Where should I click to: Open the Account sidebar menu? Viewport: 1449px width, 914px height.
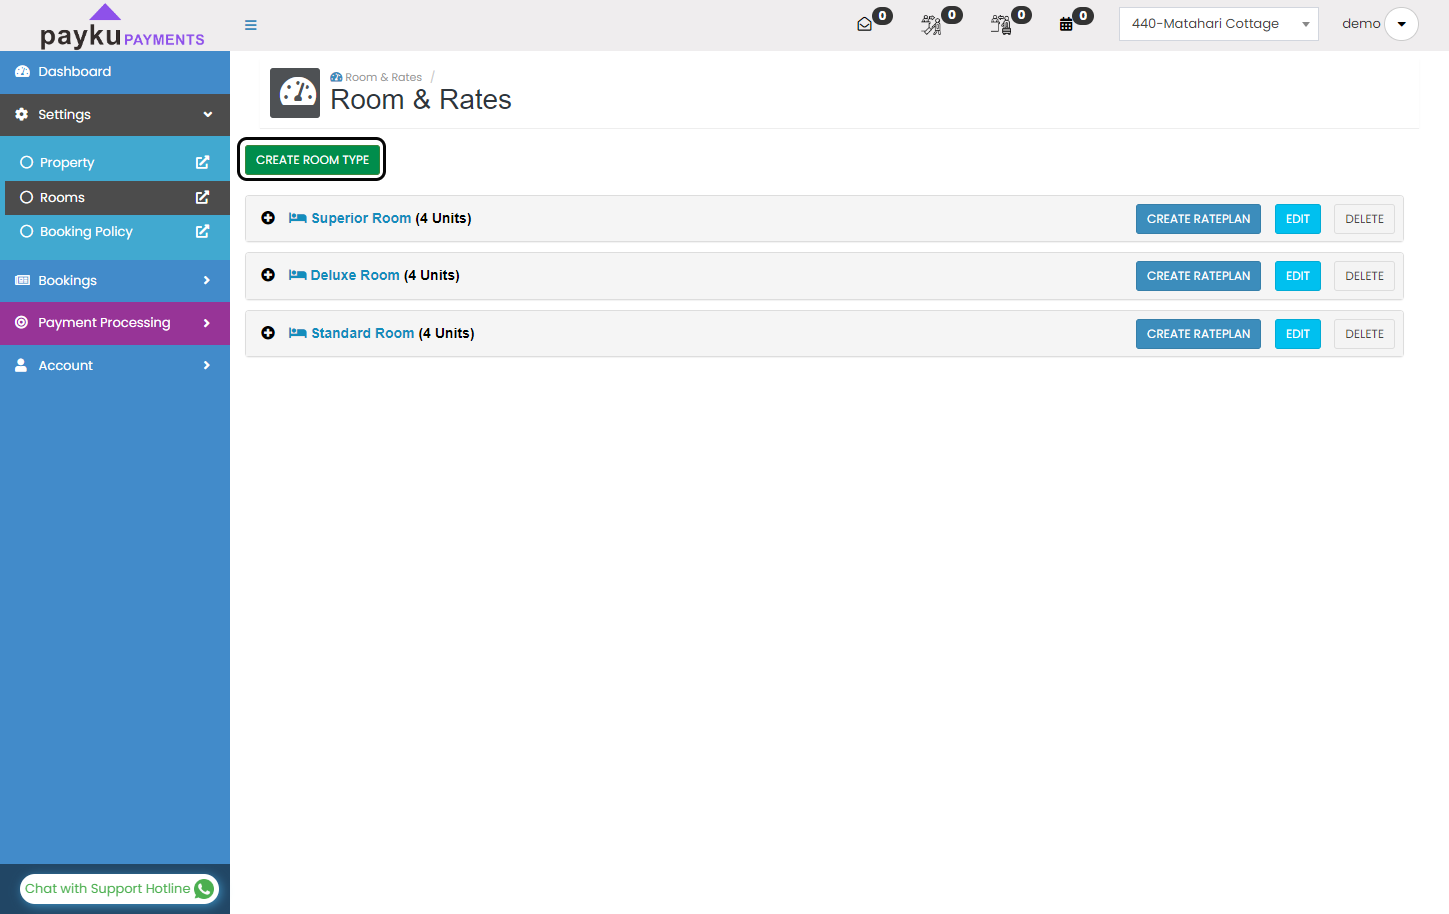click(115, 366)
